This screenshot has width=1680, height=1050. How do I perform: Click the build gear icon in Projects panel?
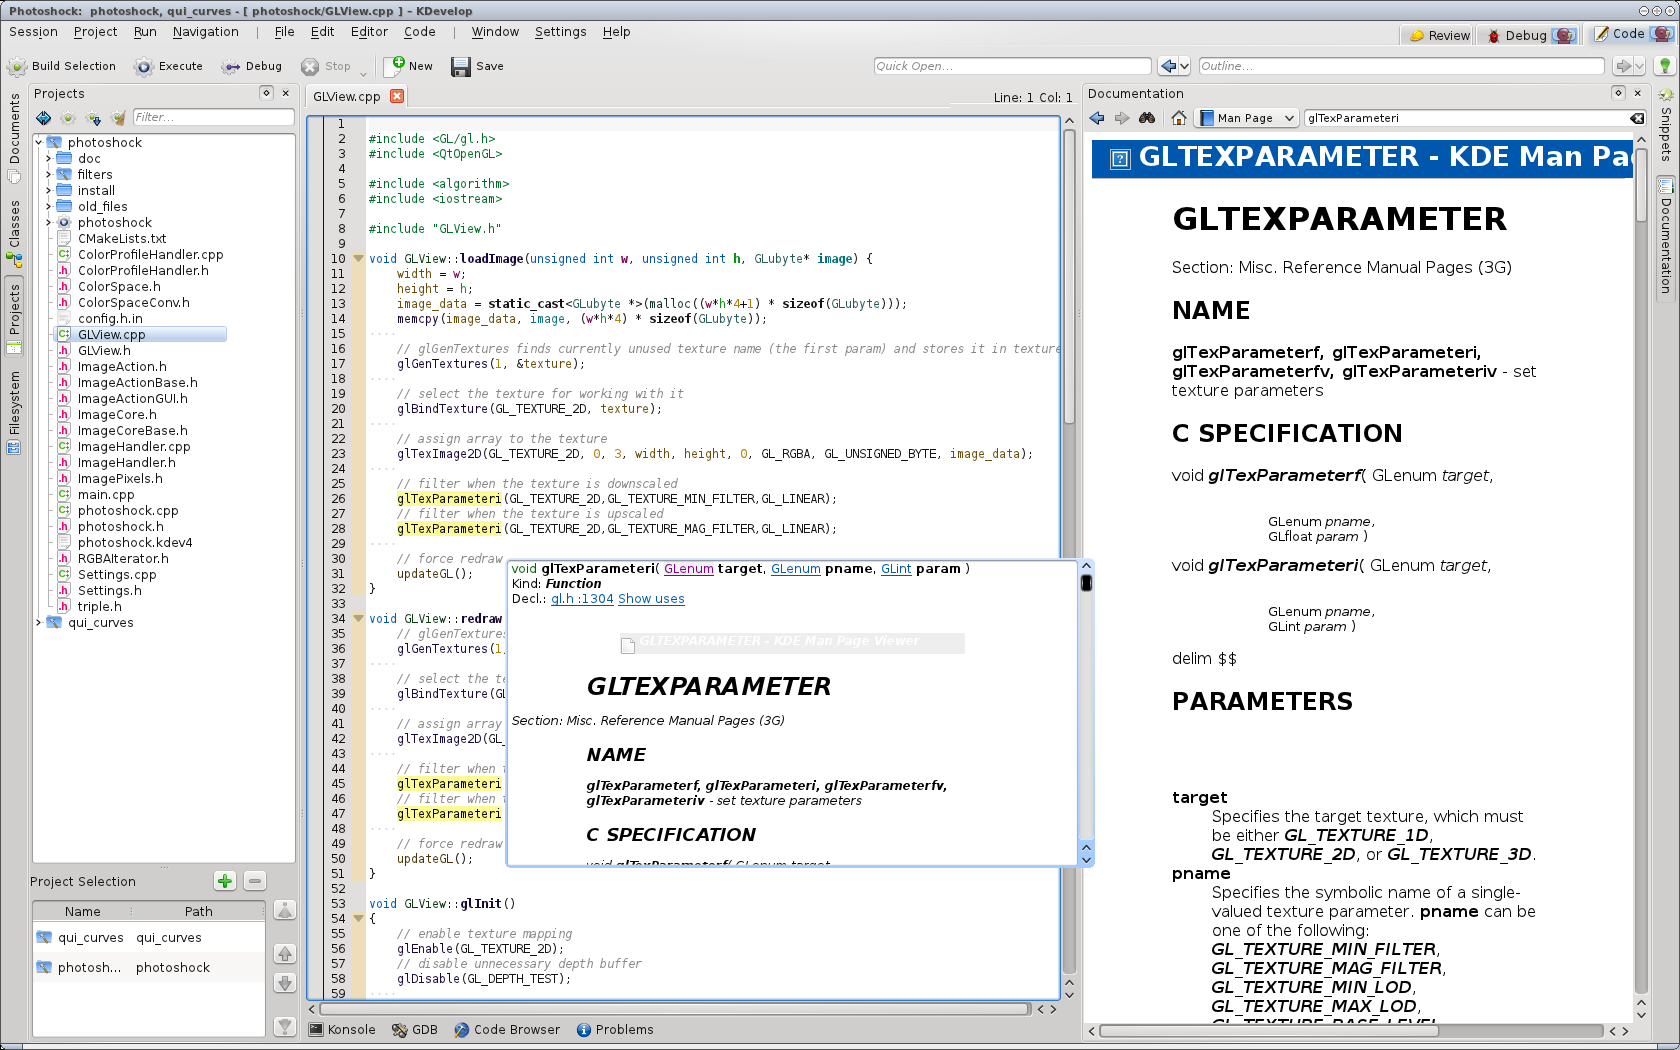pos(68,118)
